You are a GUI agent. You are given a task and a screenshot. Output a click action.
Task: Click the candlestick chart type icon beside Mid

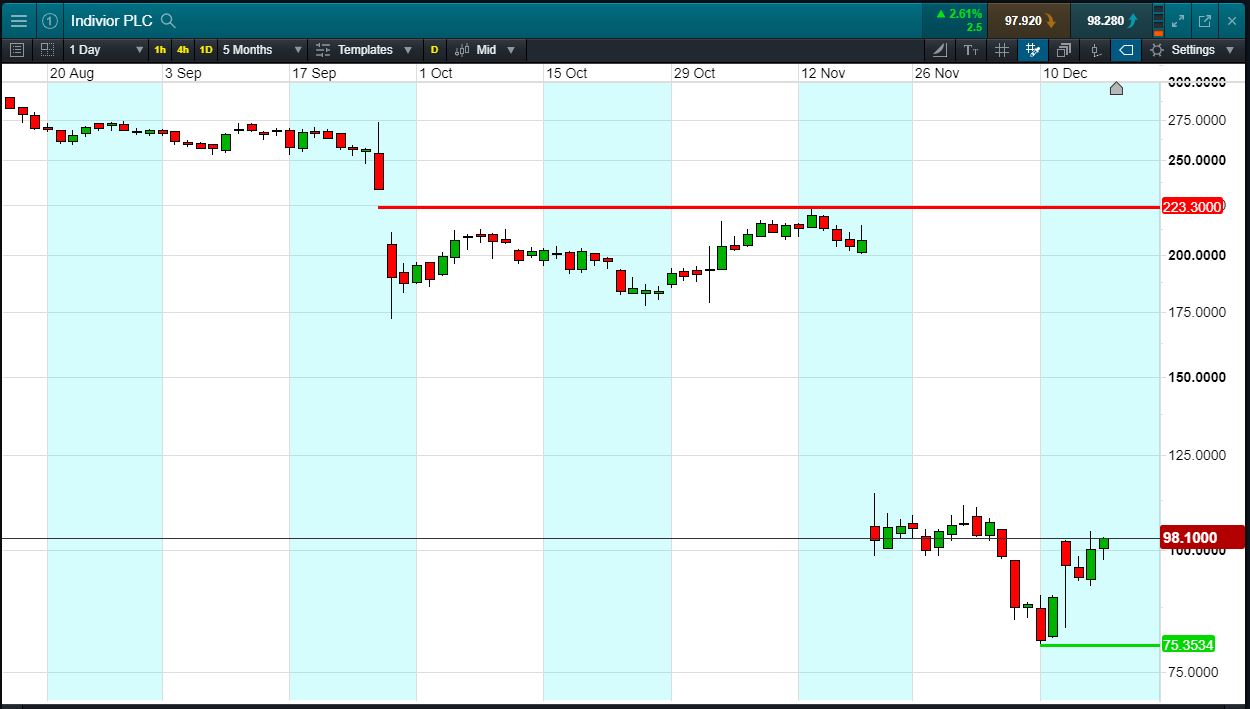tap(463, 49)
